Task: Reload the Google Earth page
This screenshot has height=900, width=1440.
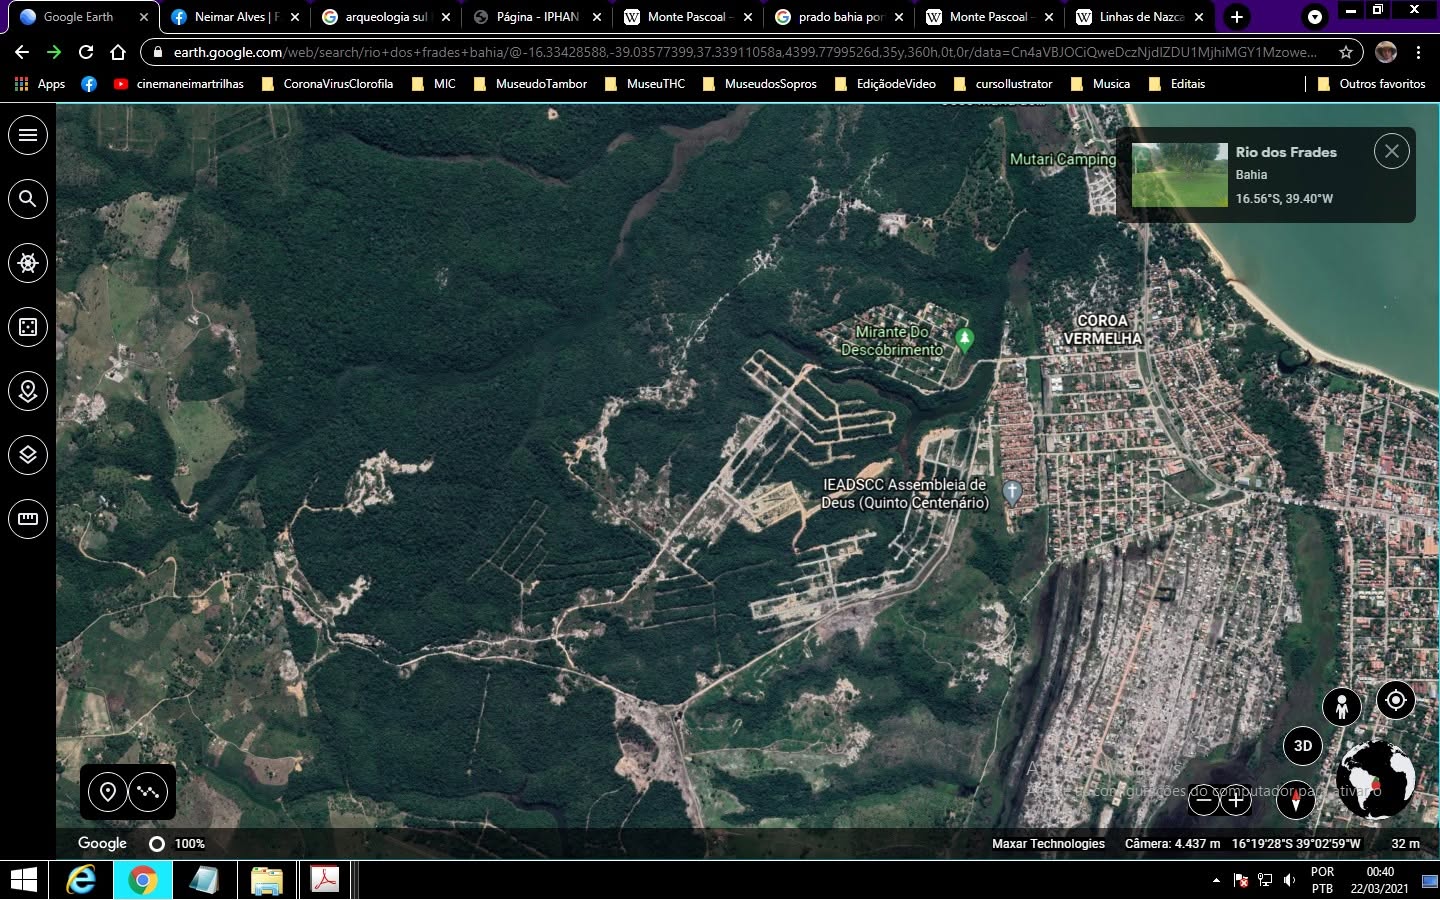Action: click(86, 52)
